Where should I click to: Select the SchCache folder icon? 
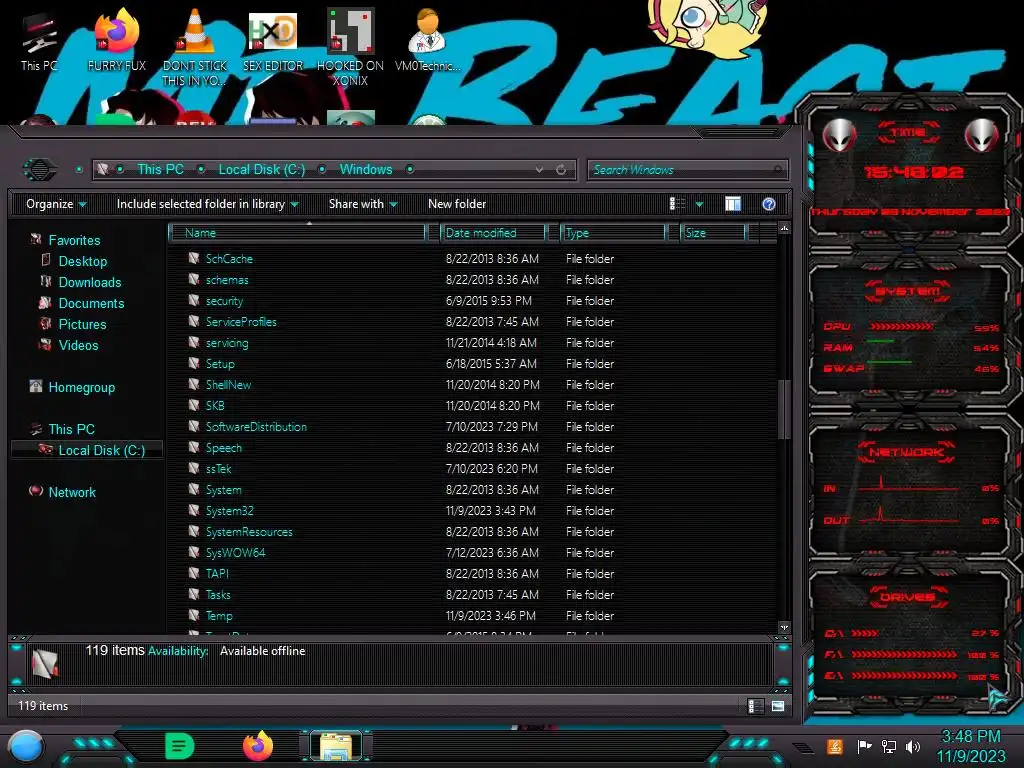point(194,258)
